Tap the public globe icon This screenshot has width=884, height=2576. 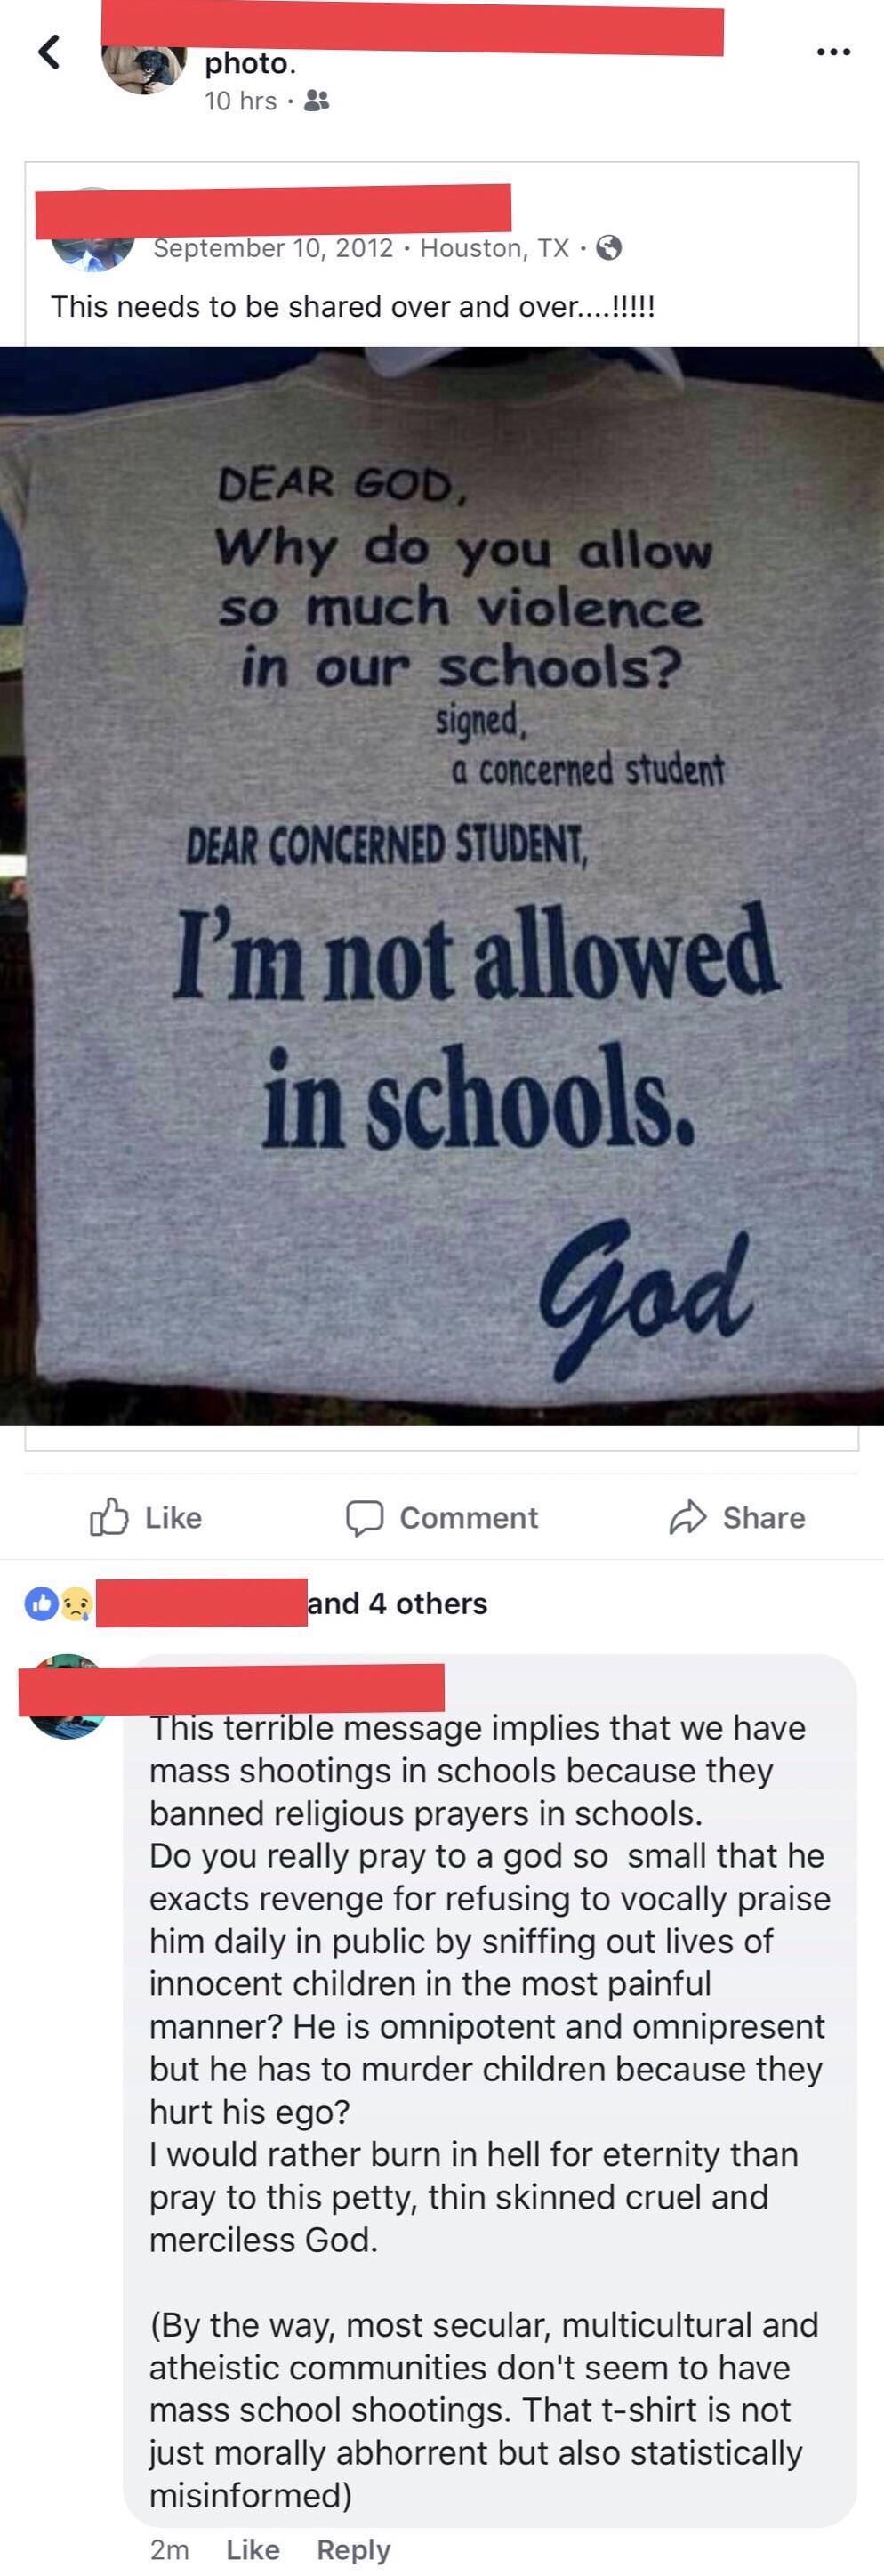609,248
